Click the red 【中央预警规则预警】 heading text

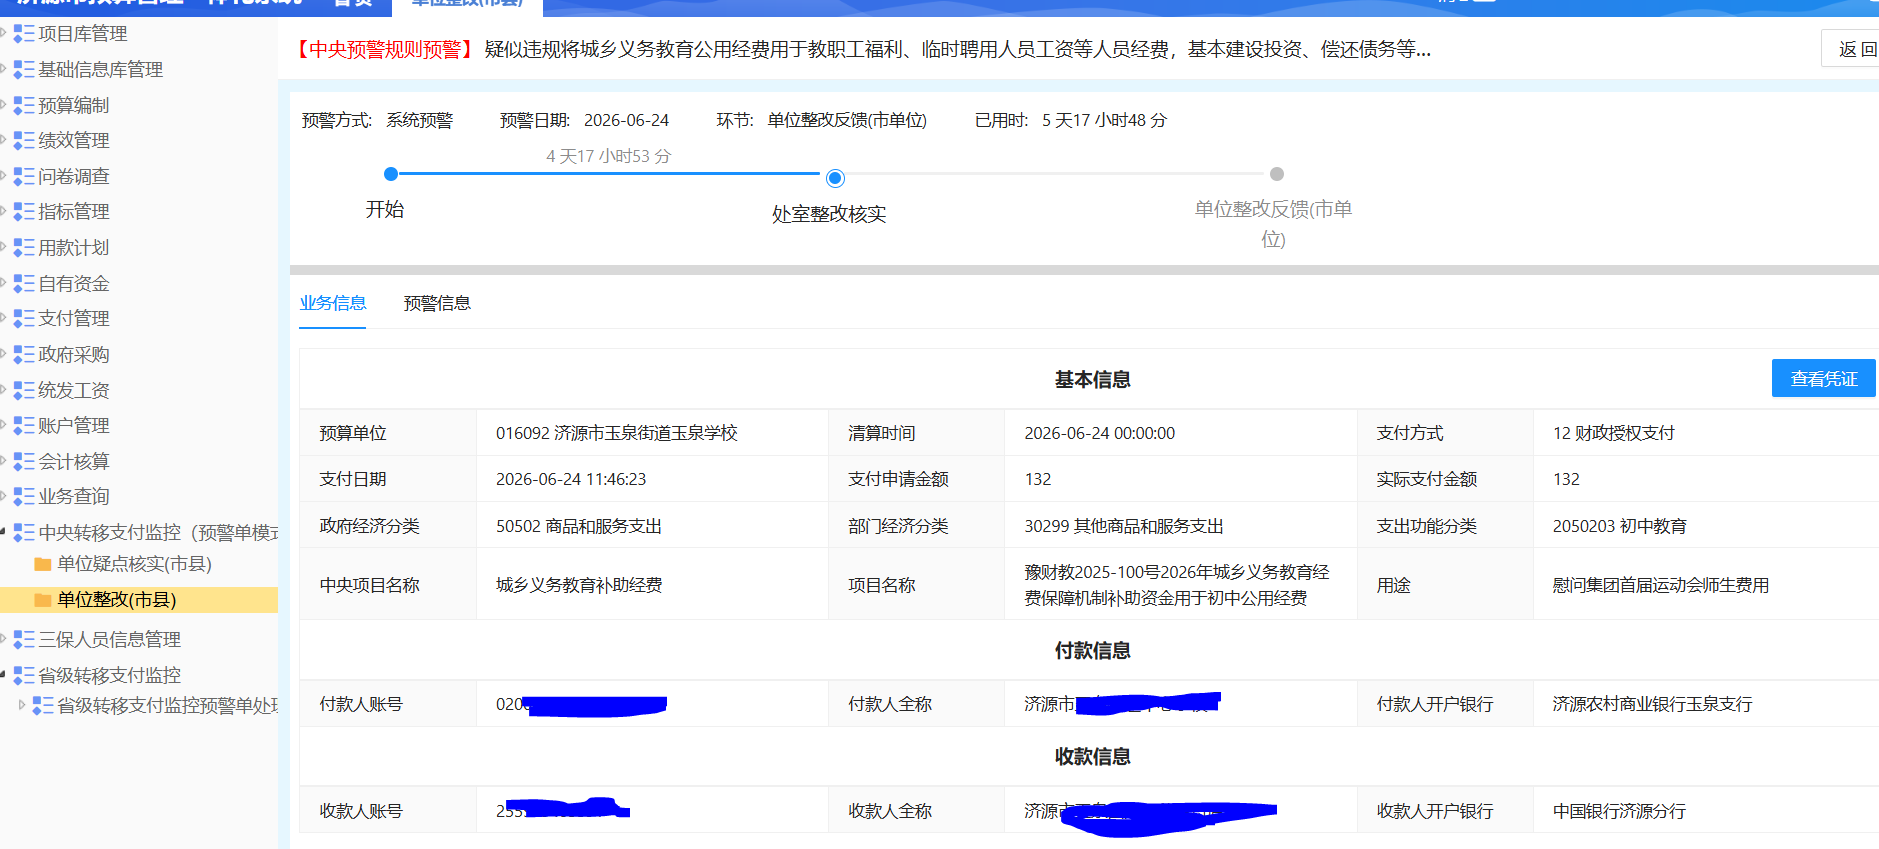click(386, 50)
